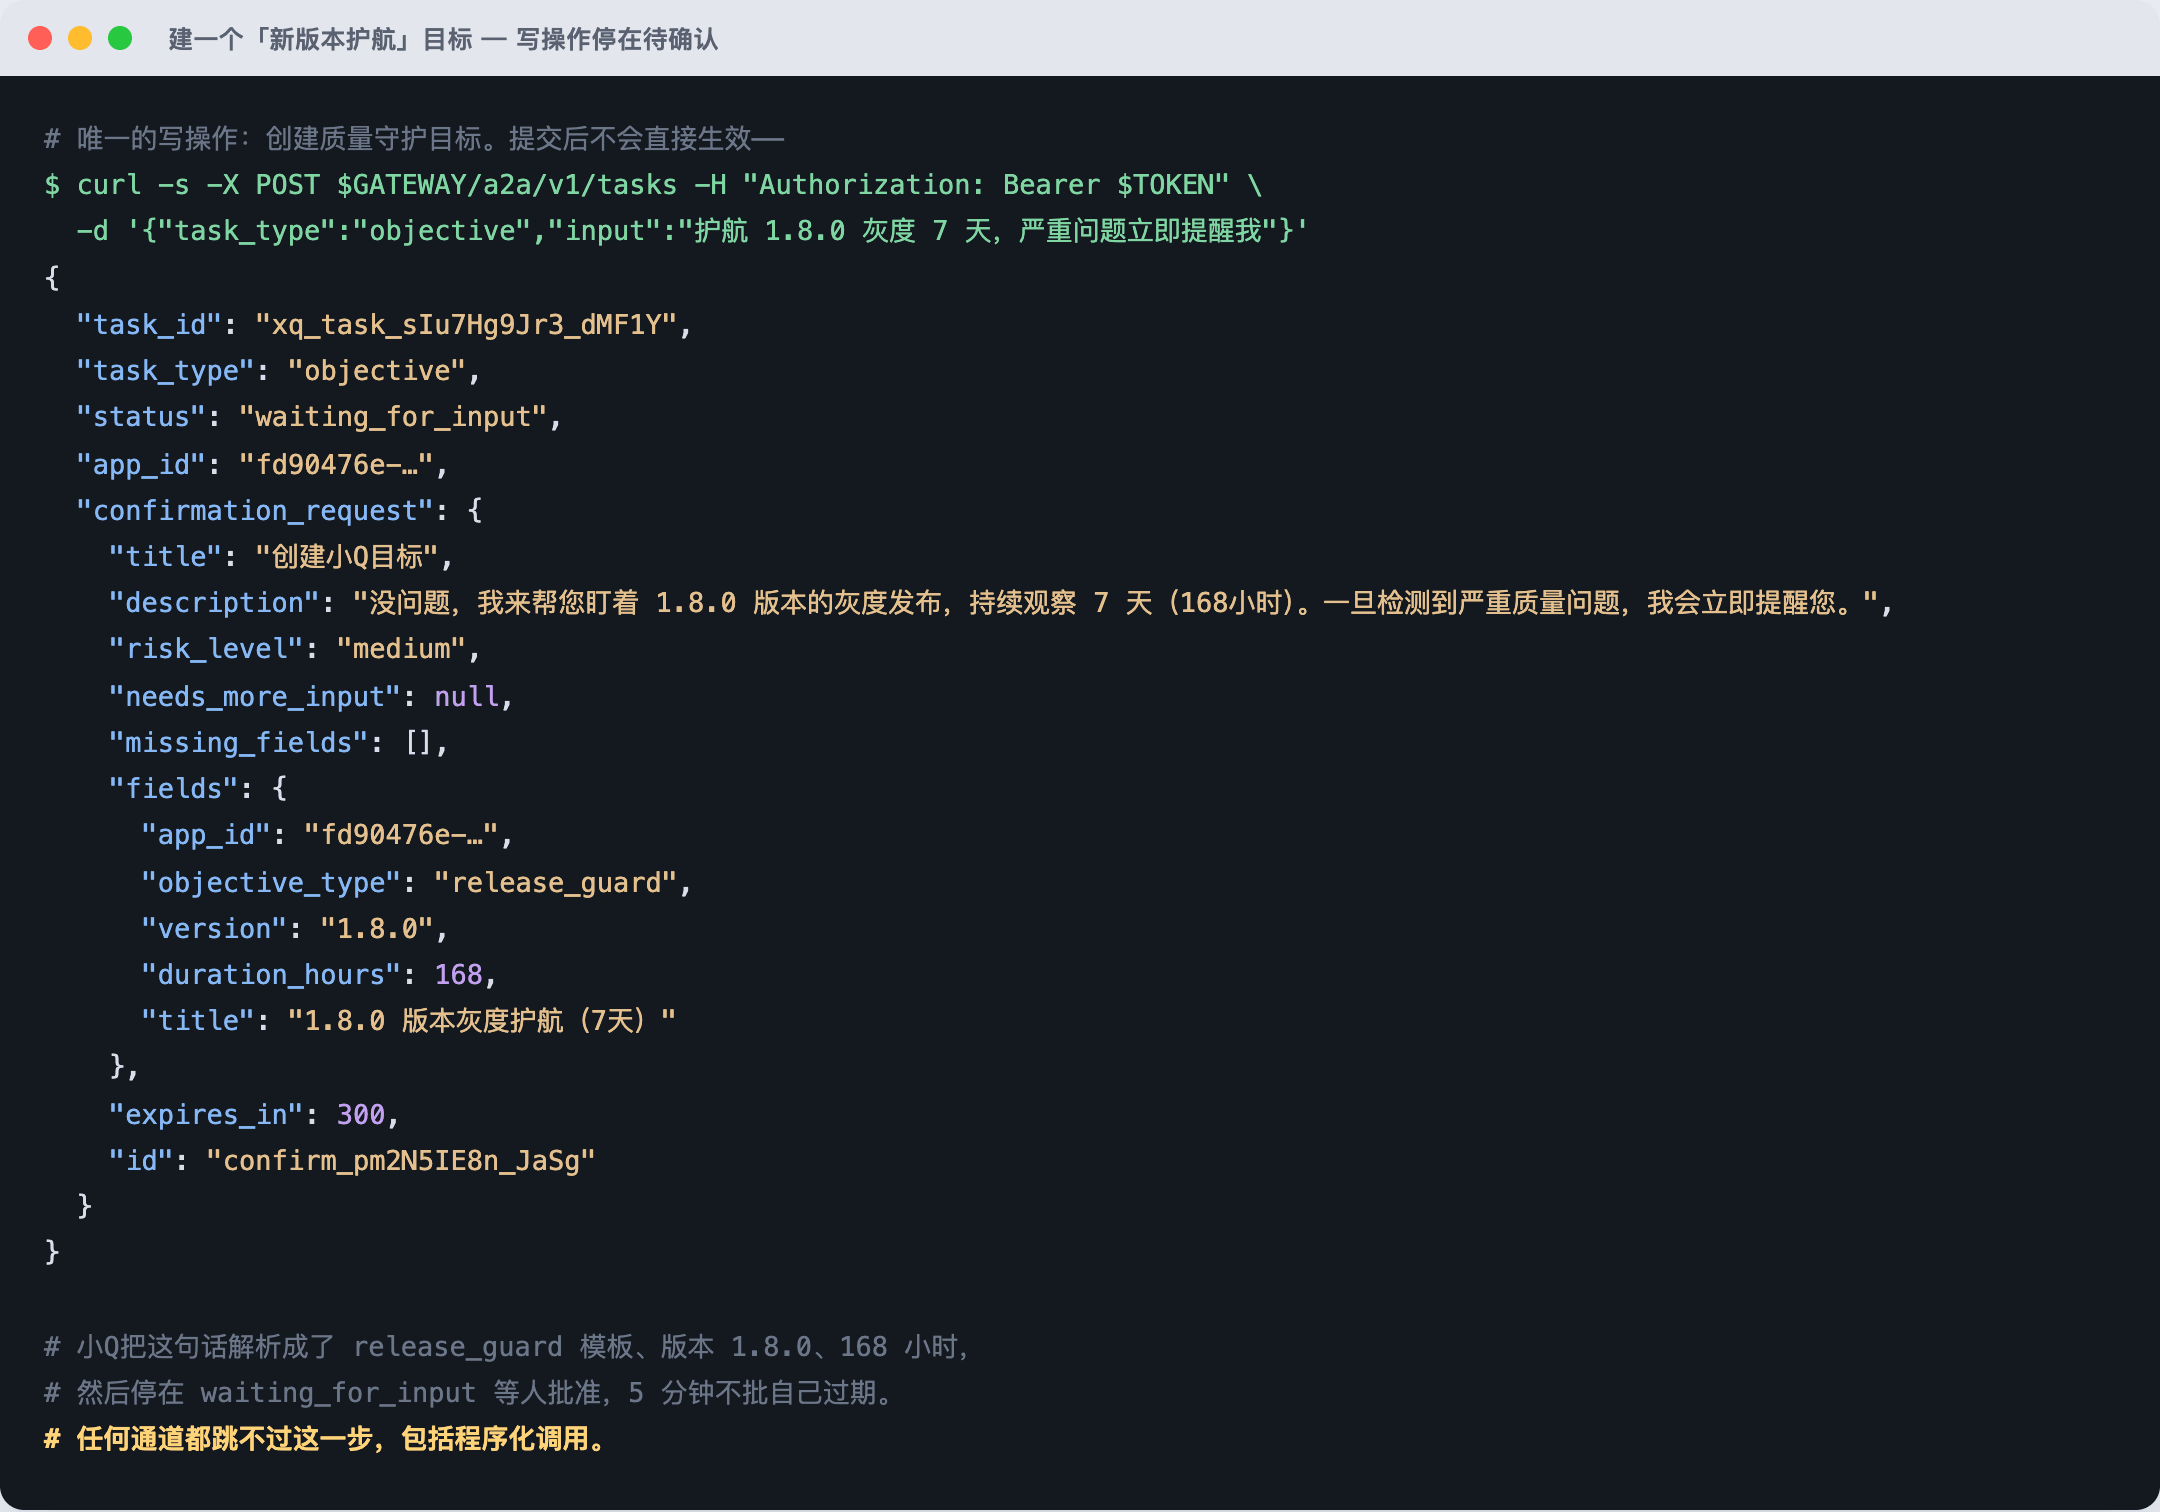Screen dimensions: 2160x1512
Task: Click the duration_hours number 168
Action: pos(458,975)
